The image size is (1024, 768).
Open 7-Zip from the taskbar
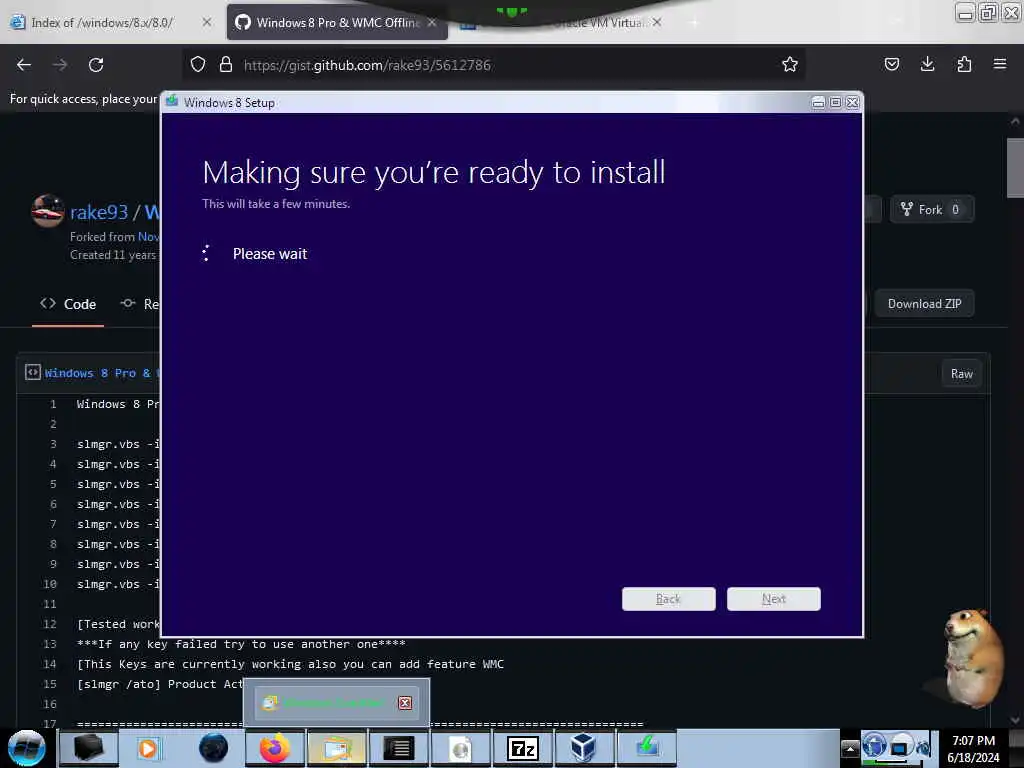522,748
